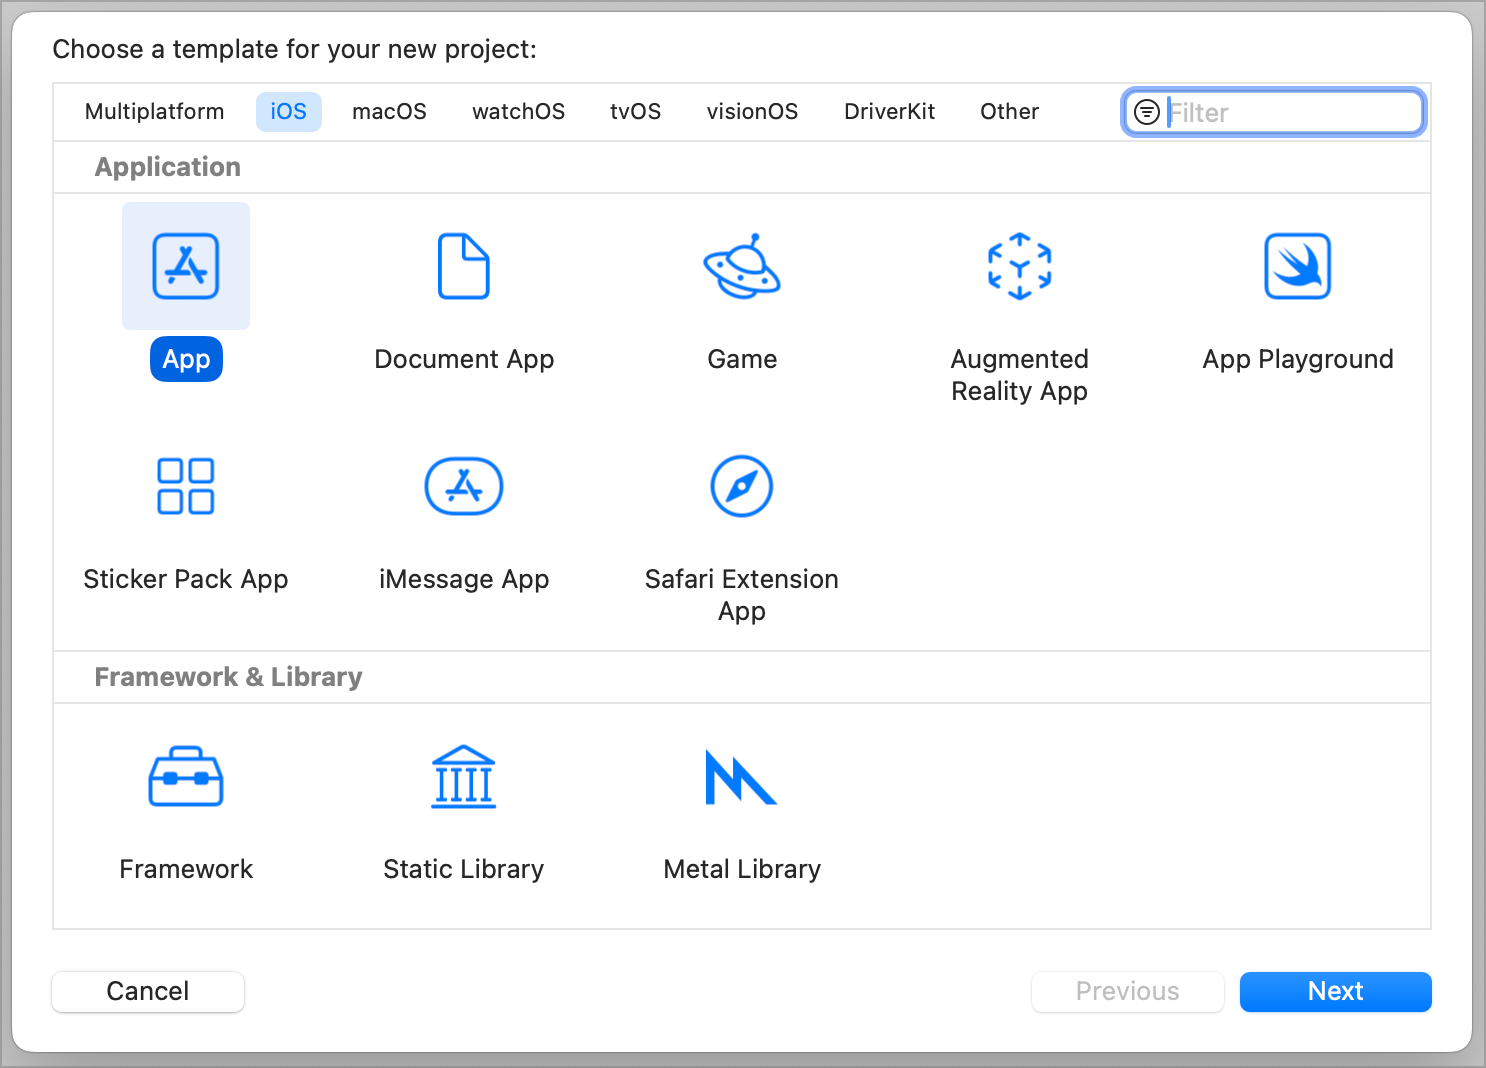Open the Multiplatform templates tab
The width and height of the screenshot is (1486, 1068).
[x=154, y=111]
